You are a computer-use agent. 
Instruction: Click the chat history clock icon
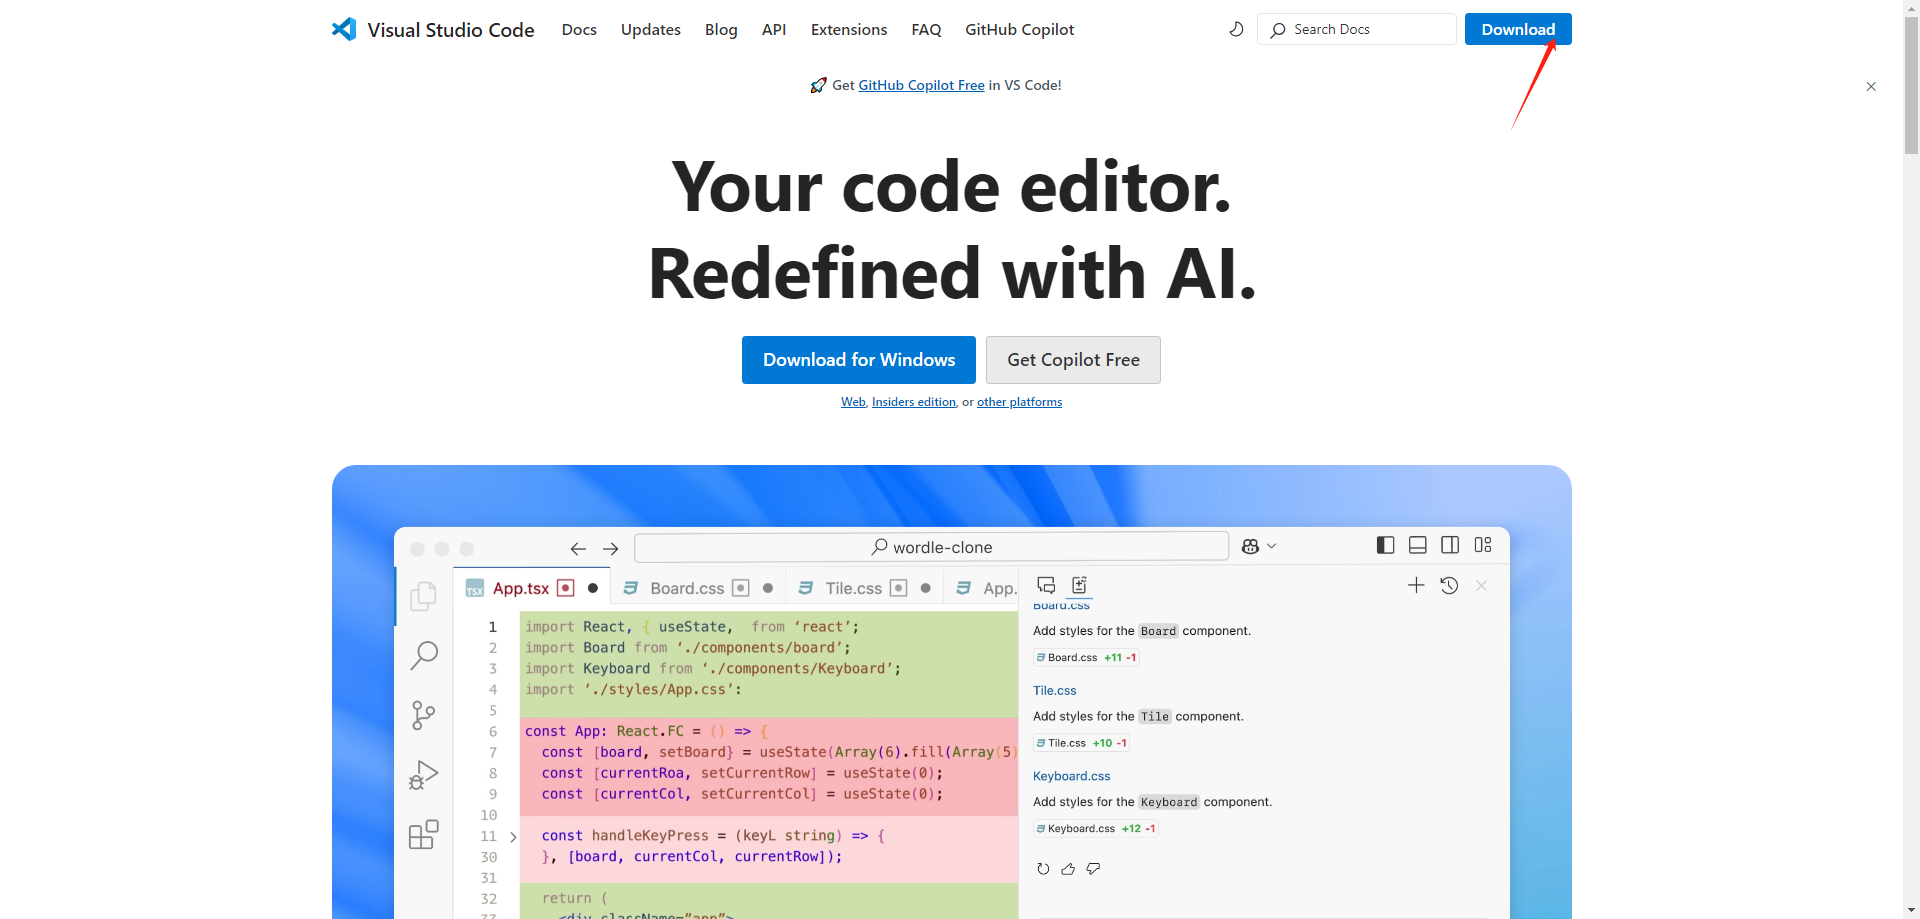(1449, 585)
